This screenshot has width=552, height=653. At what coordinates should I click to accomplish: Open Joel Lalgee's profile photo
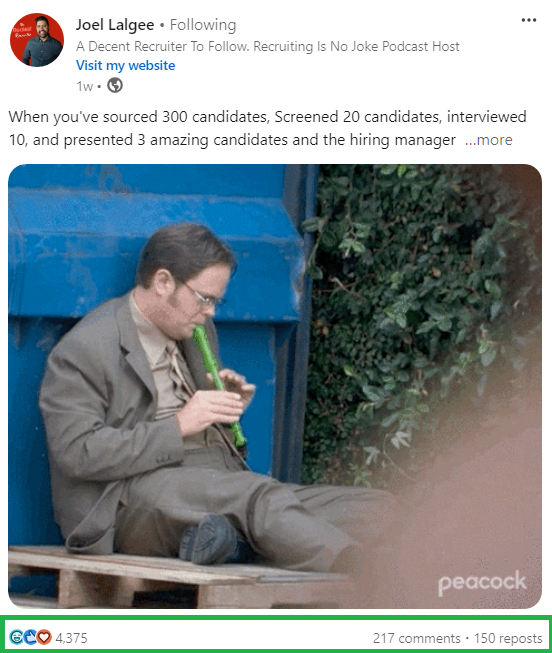[x=37, y=40]
